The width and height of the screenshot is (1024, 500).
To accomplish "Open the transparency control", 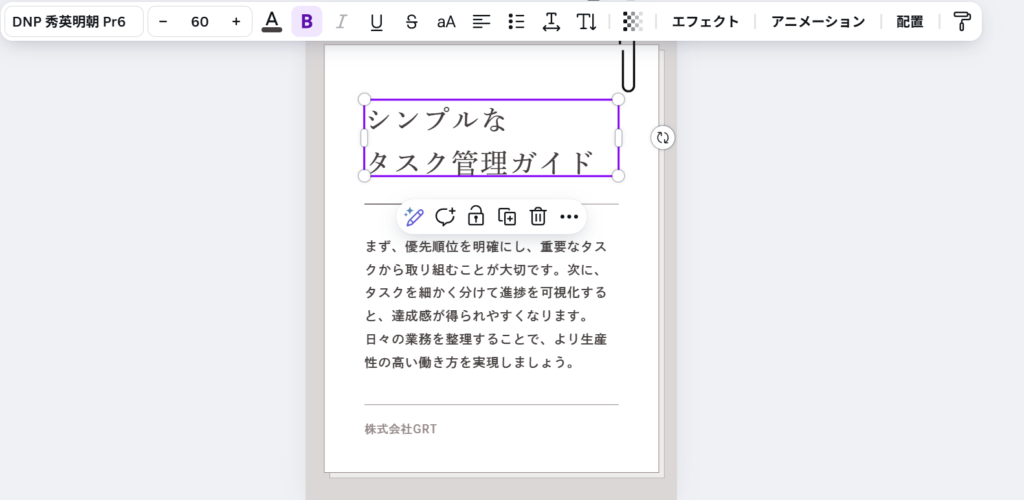I will tap(632, 21).
